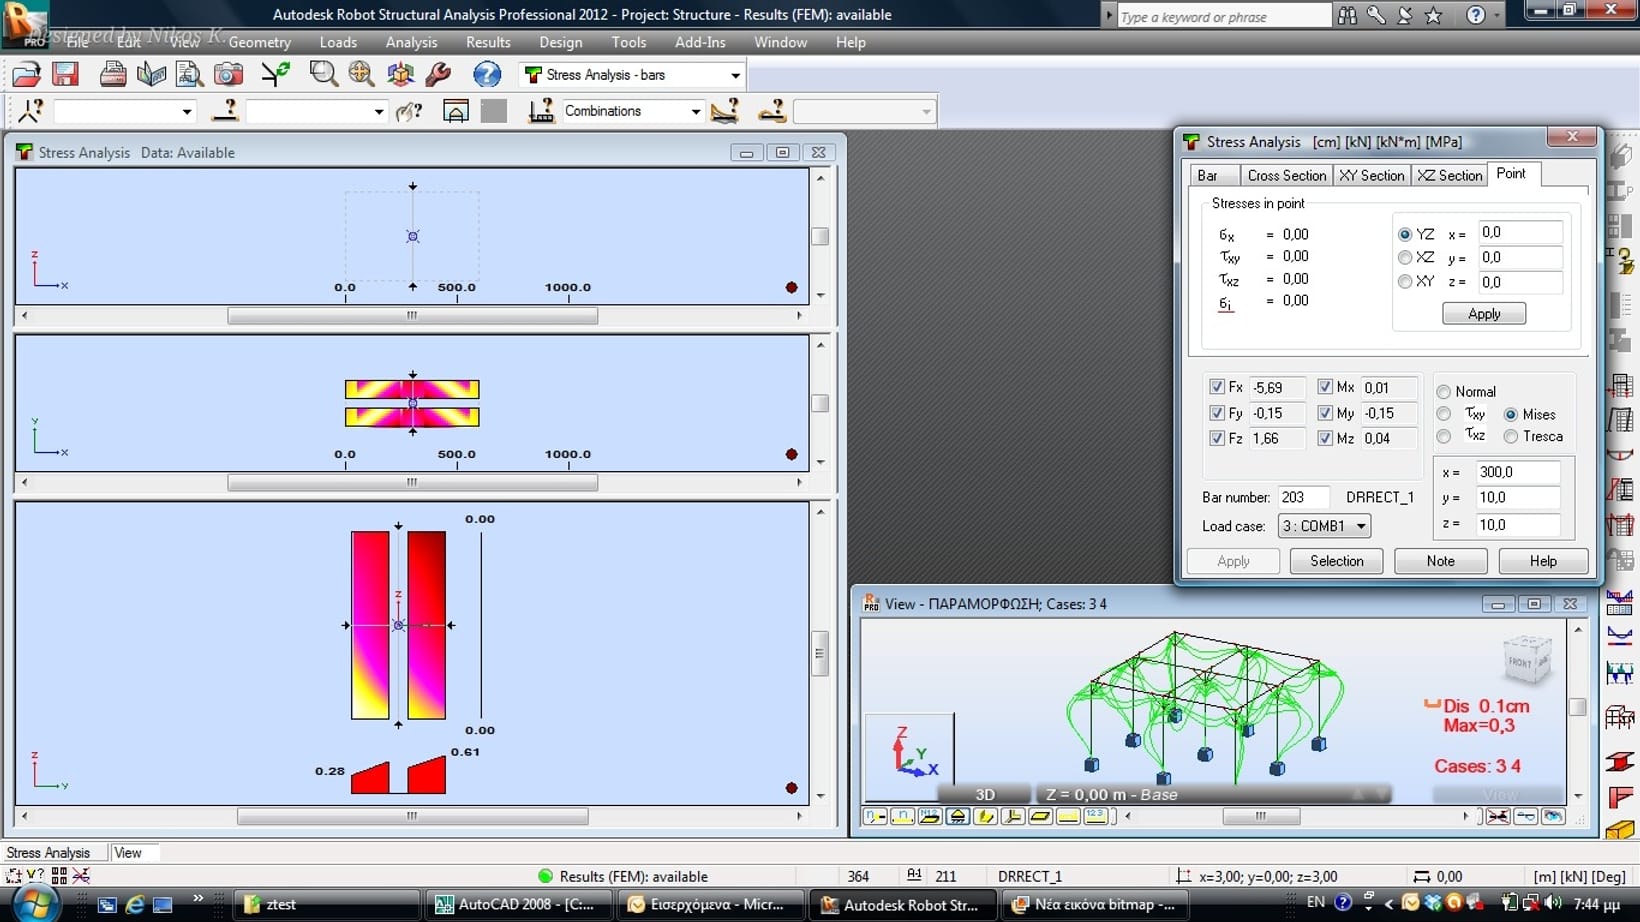Switch to the Cross Section tab

tap(1286, 175)
